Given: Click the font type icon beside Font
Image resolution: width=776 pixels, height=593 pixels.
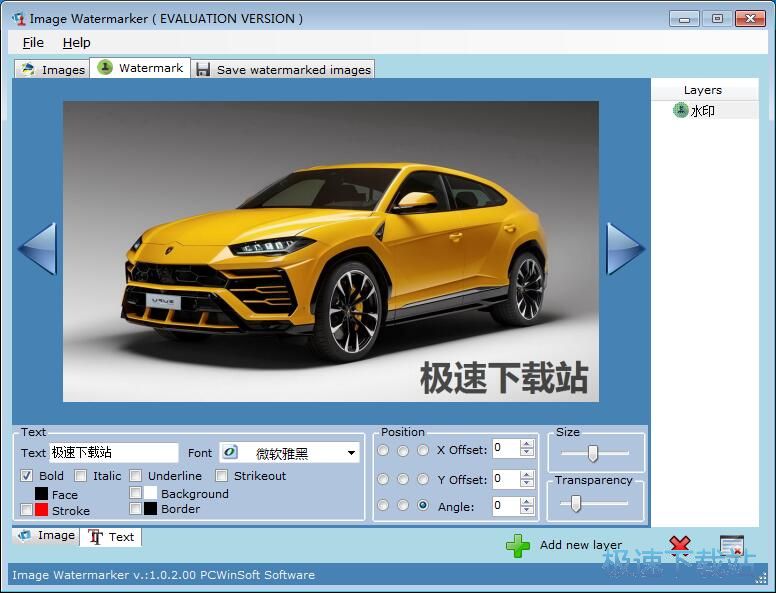Looking at the screenshot, I should (229, 453).
